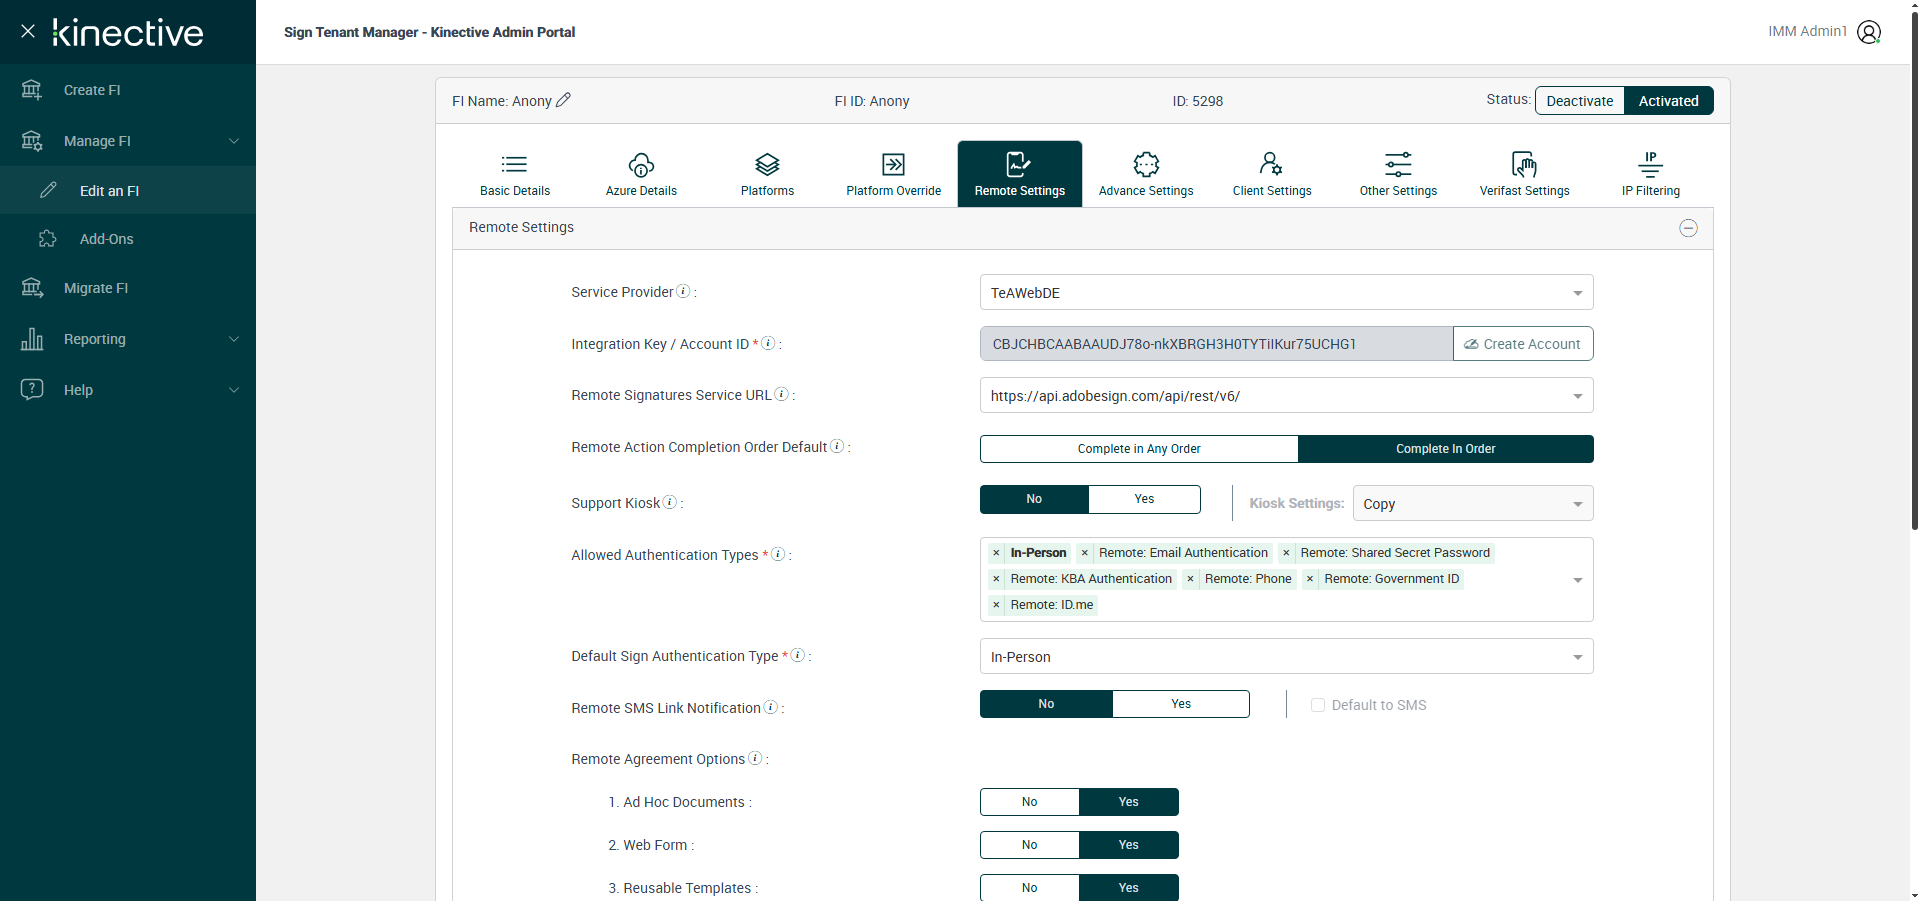Click the Remote Signatures Service URL info icon

click(x=782, y=394)
